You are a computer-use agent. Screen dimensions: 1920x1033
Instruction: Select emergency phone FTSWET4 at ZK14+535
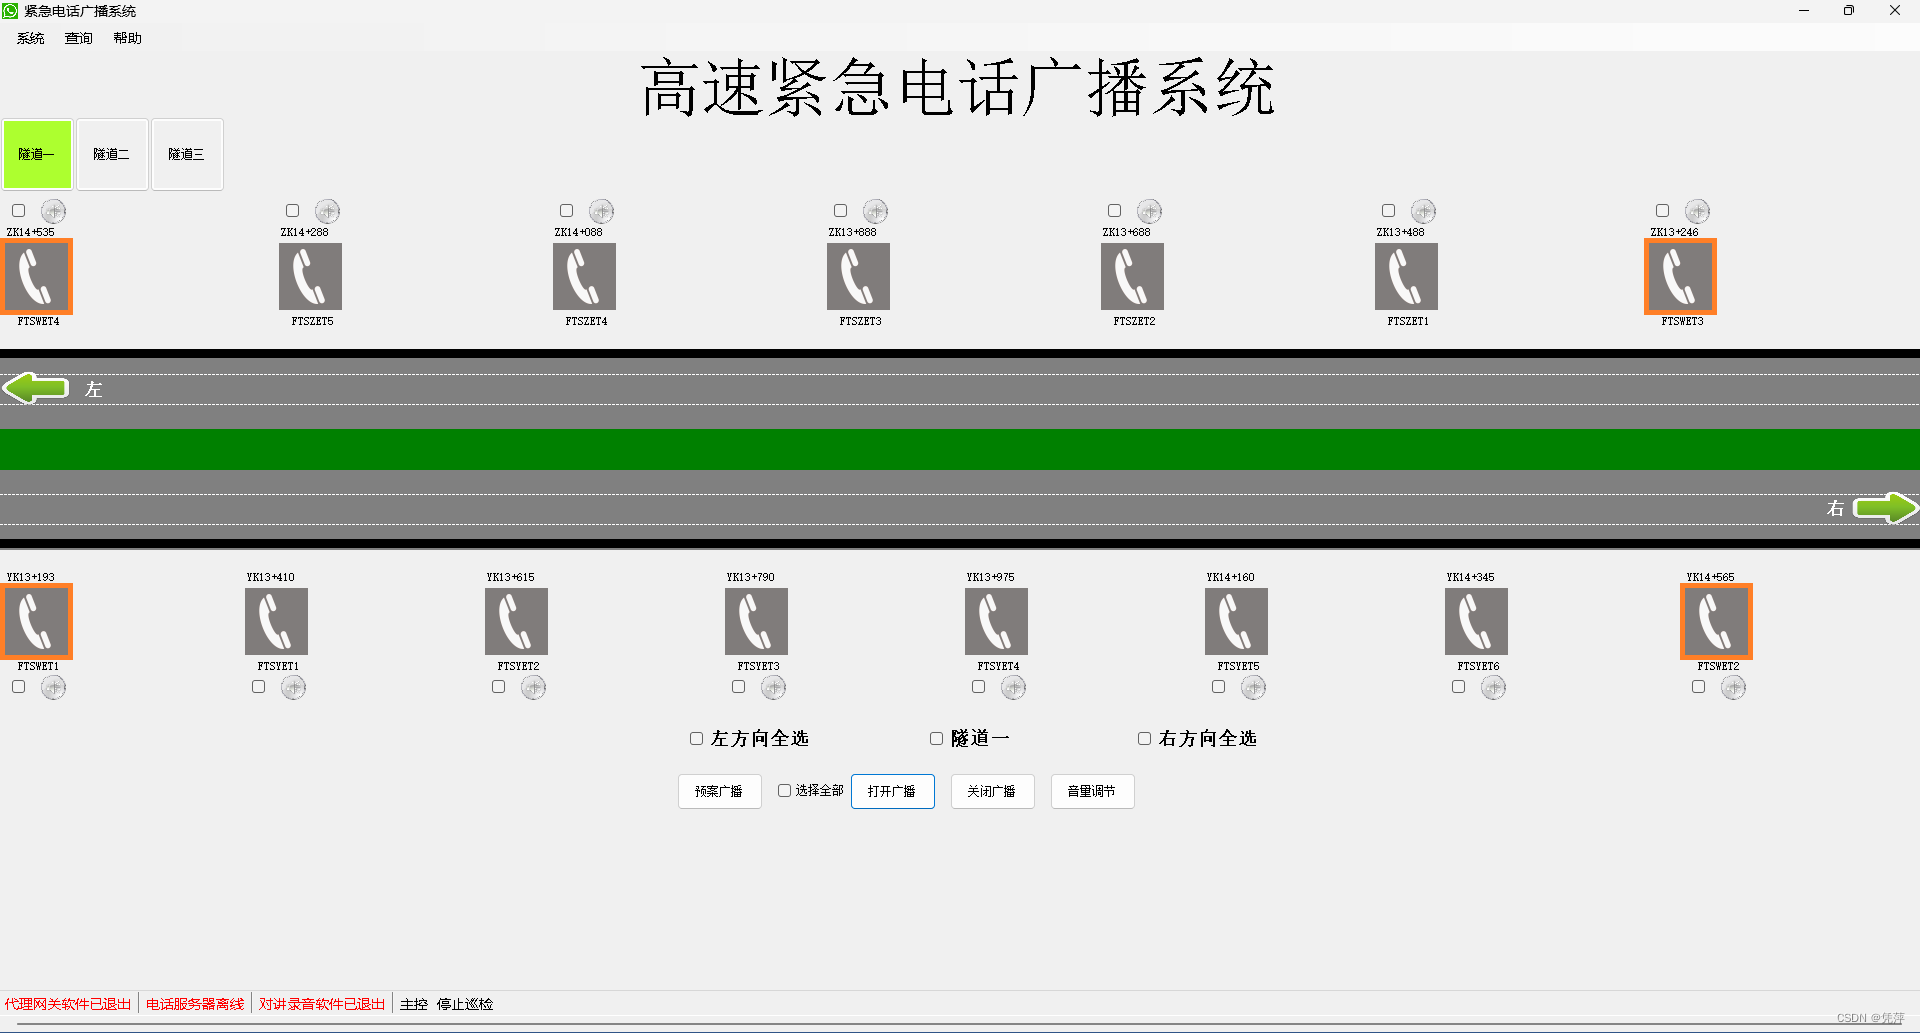[x=38, y=277]
